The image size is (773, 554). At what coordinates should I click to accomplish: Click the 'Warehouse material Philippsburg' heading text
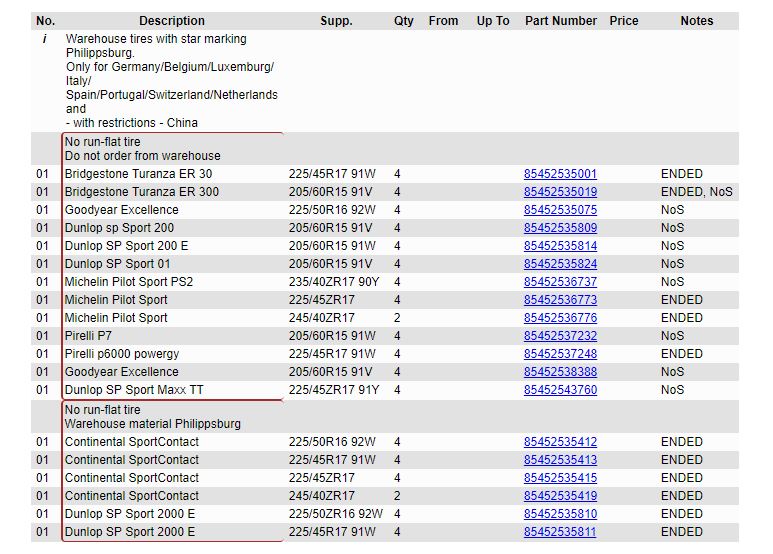tap(152, 424)
